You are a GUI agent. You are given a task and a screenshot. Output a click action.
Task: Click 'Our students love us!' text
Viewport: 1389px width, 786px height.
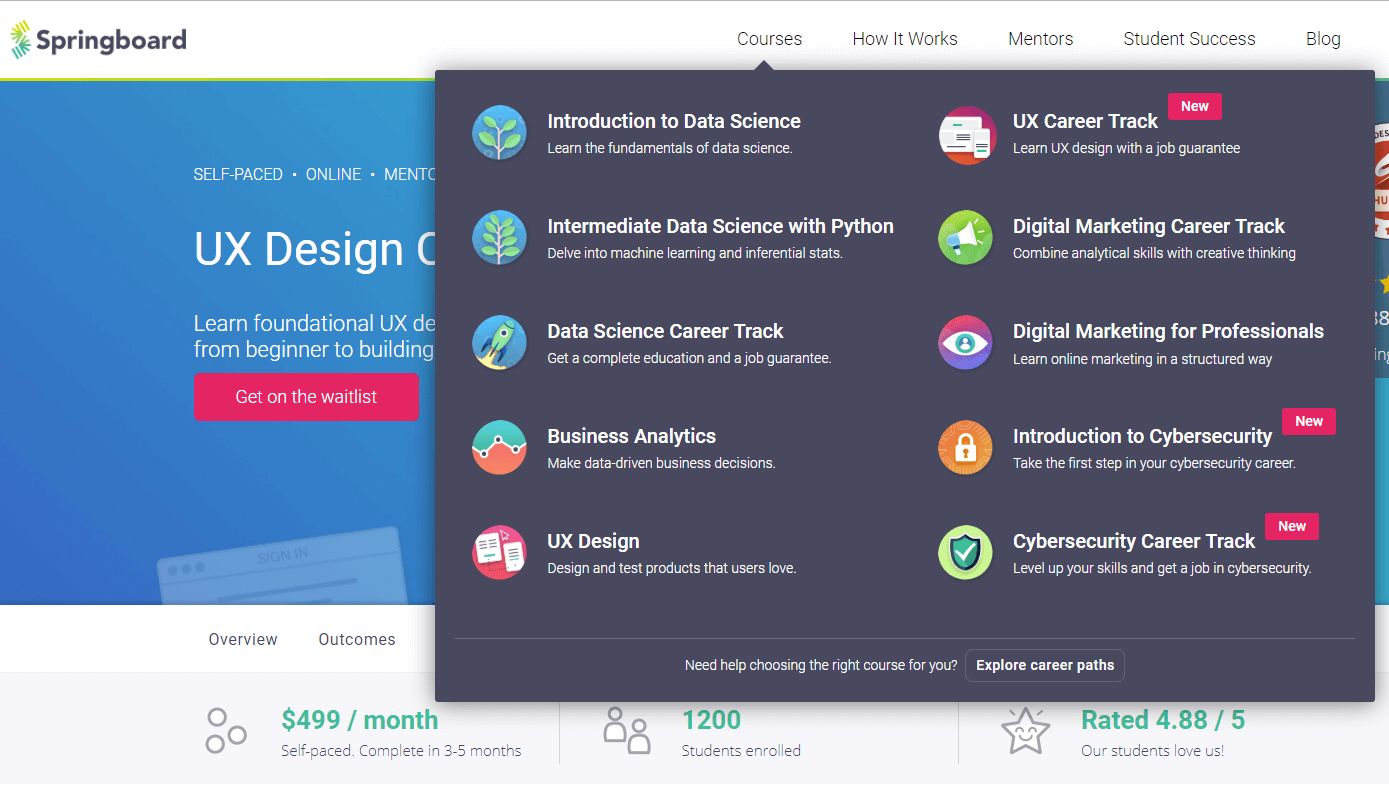point(1152,750)
